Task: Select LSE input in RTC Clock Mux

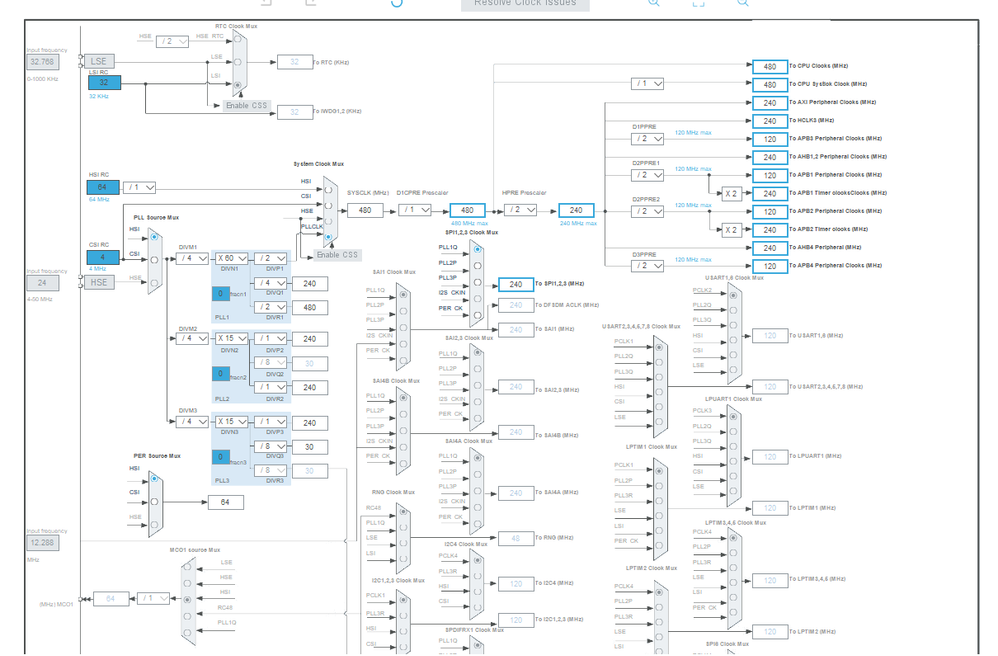Action: click(x=237, y=62)
